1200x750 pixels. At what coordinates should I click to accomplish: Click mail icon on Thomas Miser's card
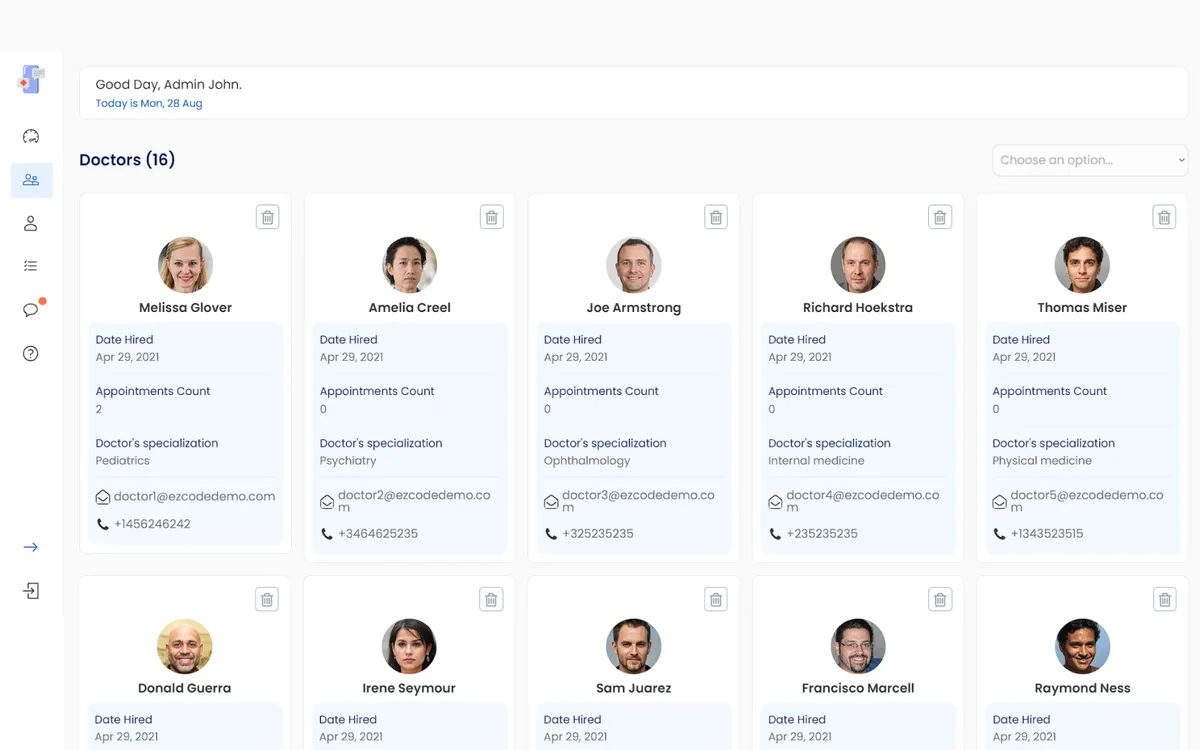point(999,502)
